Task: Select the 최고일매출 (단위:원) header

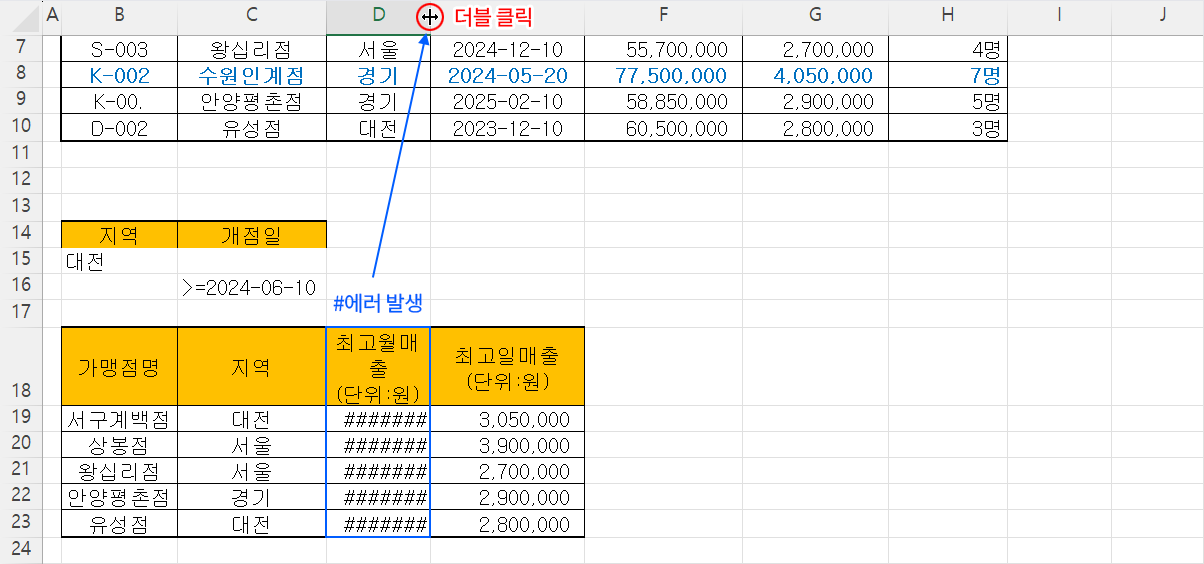Action: click(x=508, y=366)
